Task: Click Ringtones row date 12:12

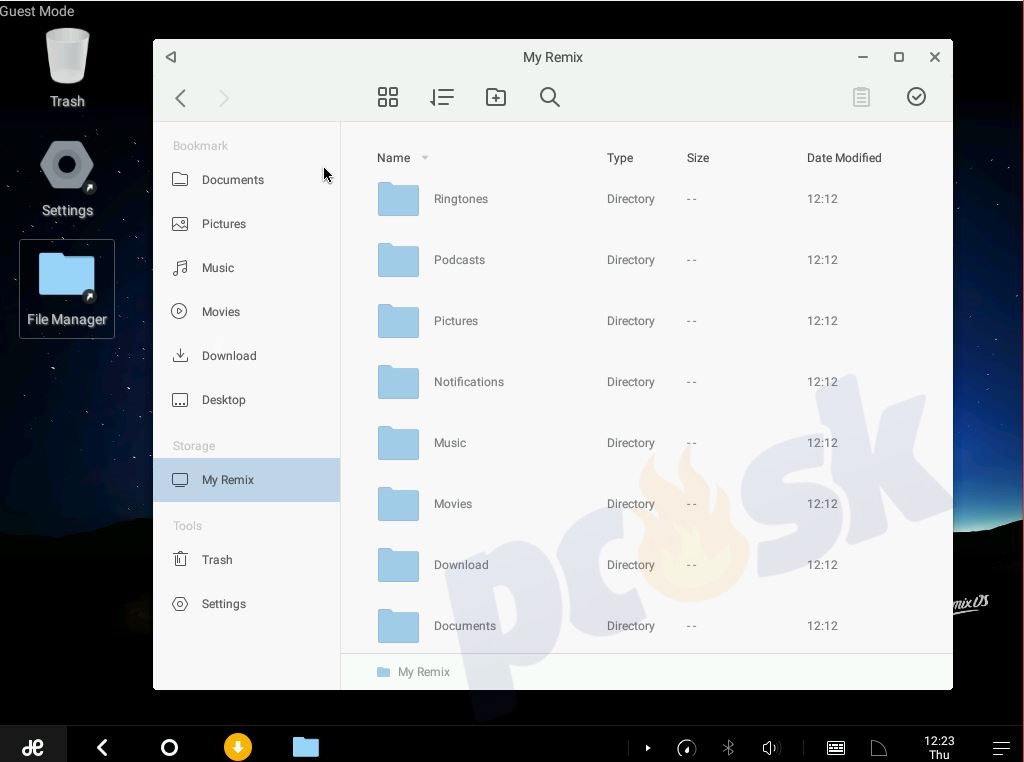Action: pyautogui.click(x=822, y=199)
